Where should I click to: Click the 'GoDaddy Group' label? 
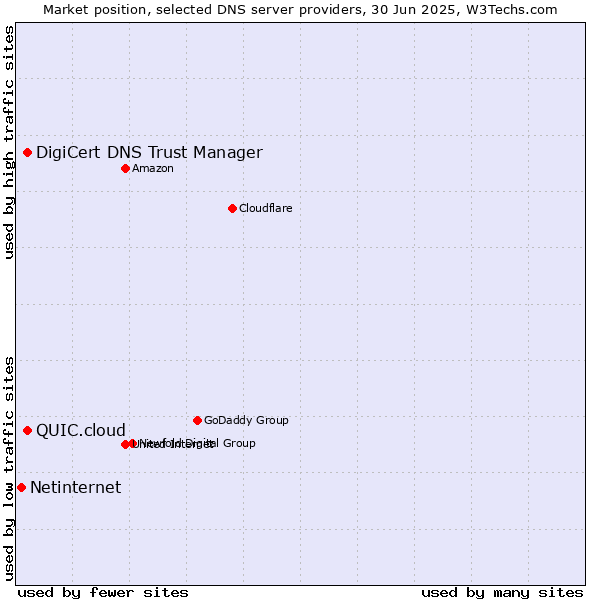[x=246, y=420]
